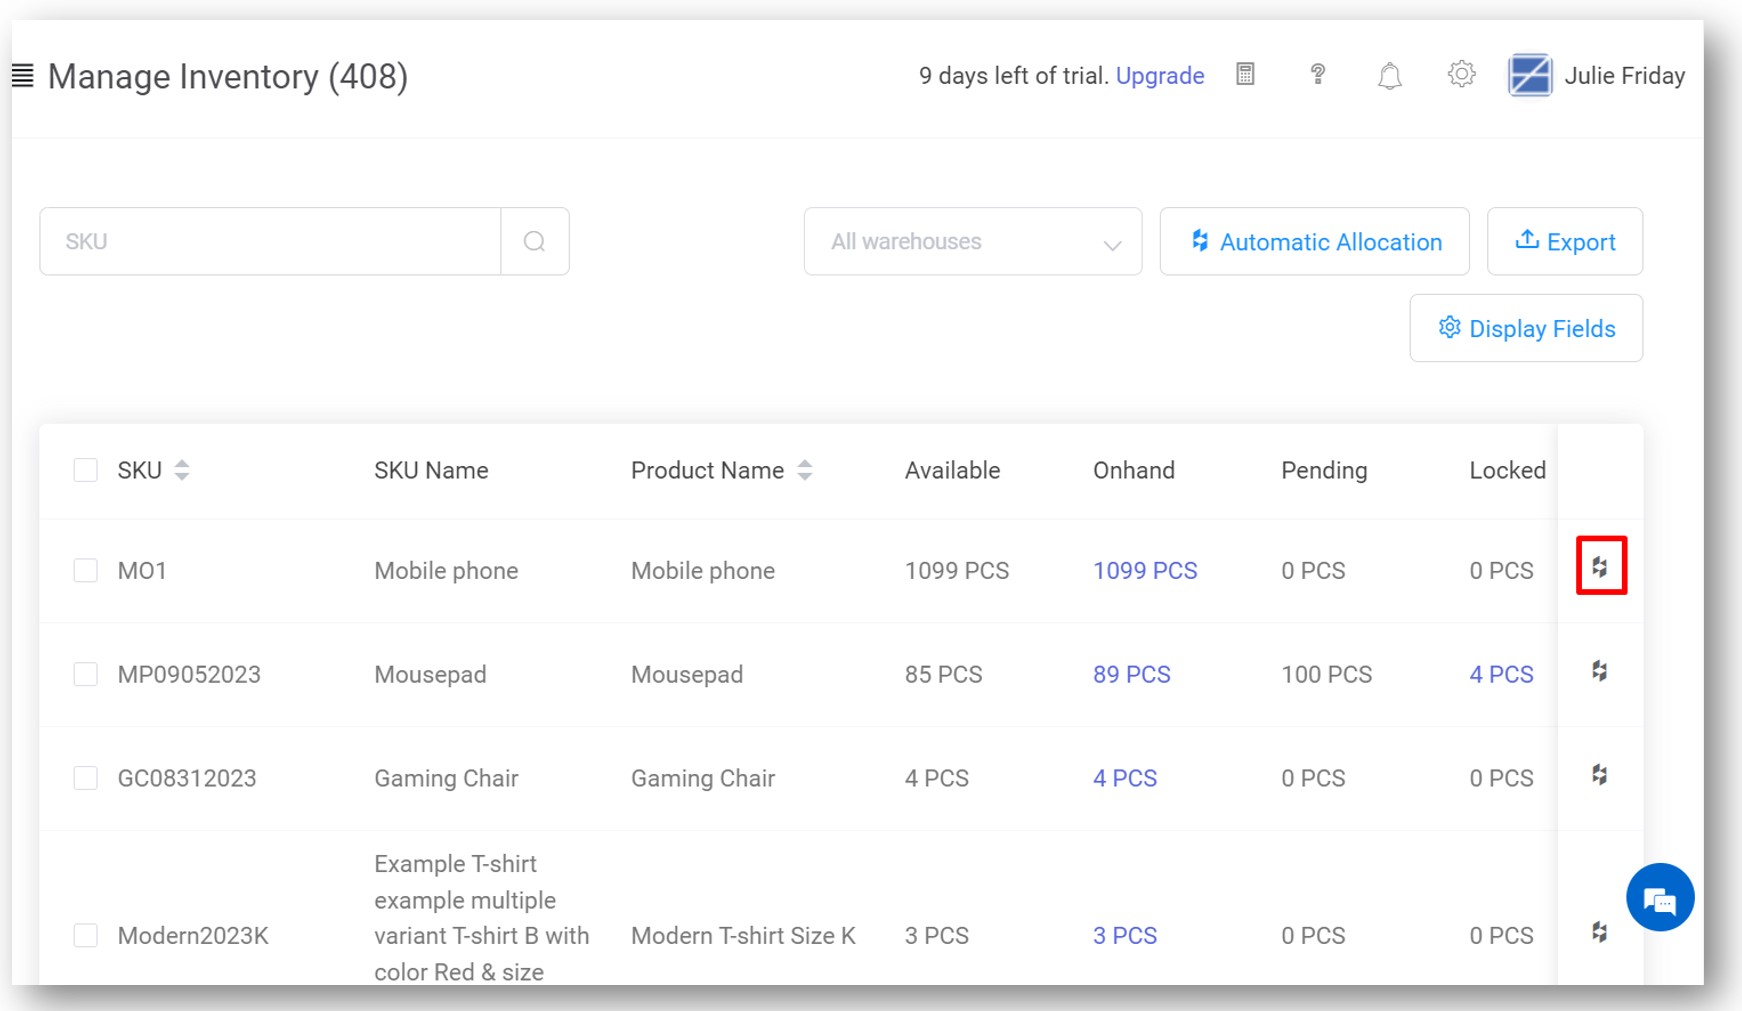
Task: Click allocation icon for Mousepad row
Action: point(1600,671)
